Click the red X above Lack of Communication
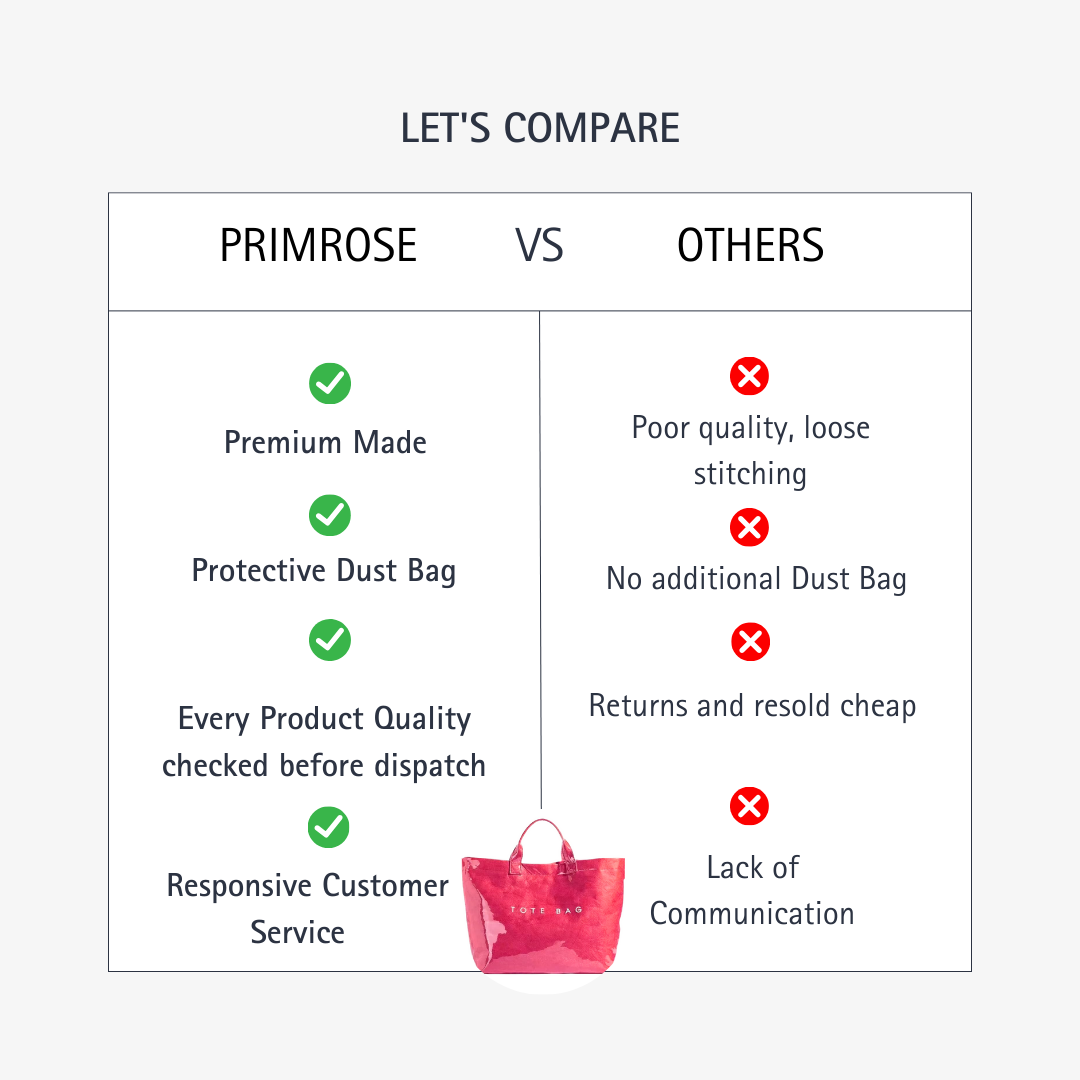Viewport: 1080px width, 1080px height. click(749, 806)
